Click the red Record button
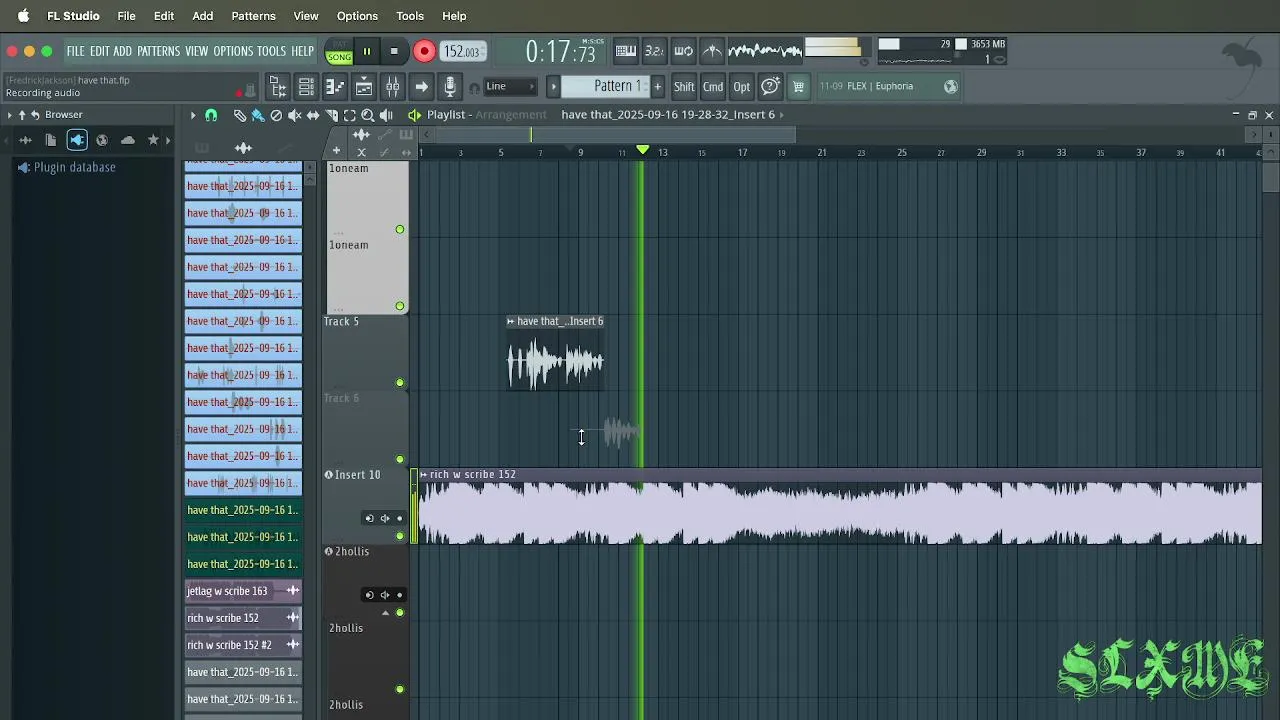This screenshot has width=1280, height=720. point(424,51)
